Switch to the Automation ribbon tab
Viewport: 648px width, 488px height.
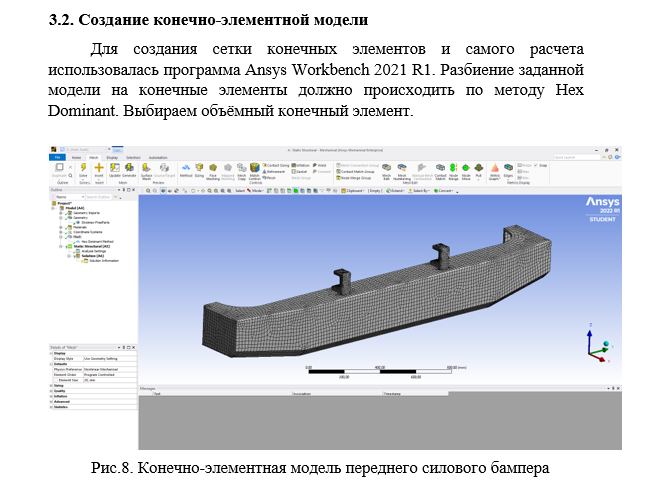[158, 157]
